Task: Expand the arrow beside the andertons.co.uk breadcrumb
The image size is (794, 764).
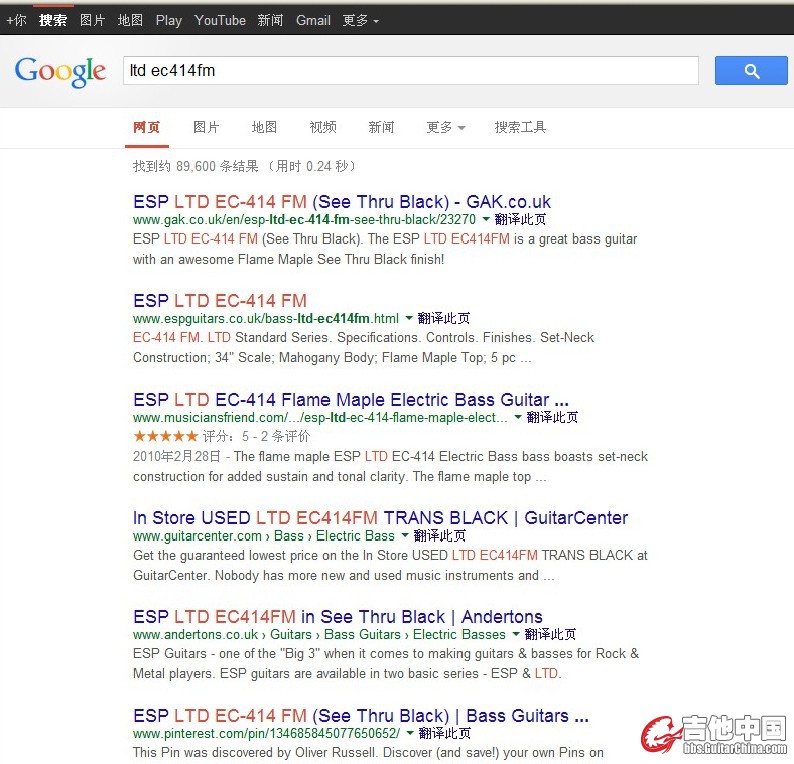Action: pos(515,634)
